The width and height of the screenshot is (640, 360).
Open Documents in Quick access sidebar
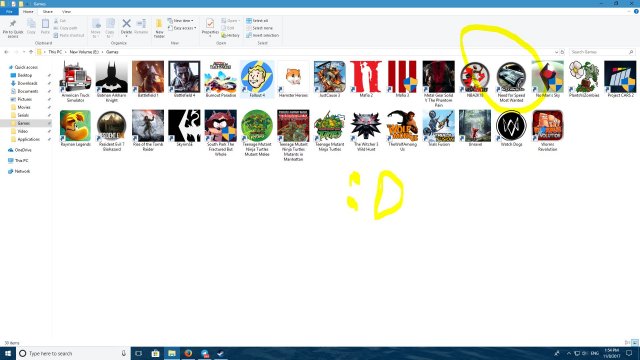coord(27,91)
